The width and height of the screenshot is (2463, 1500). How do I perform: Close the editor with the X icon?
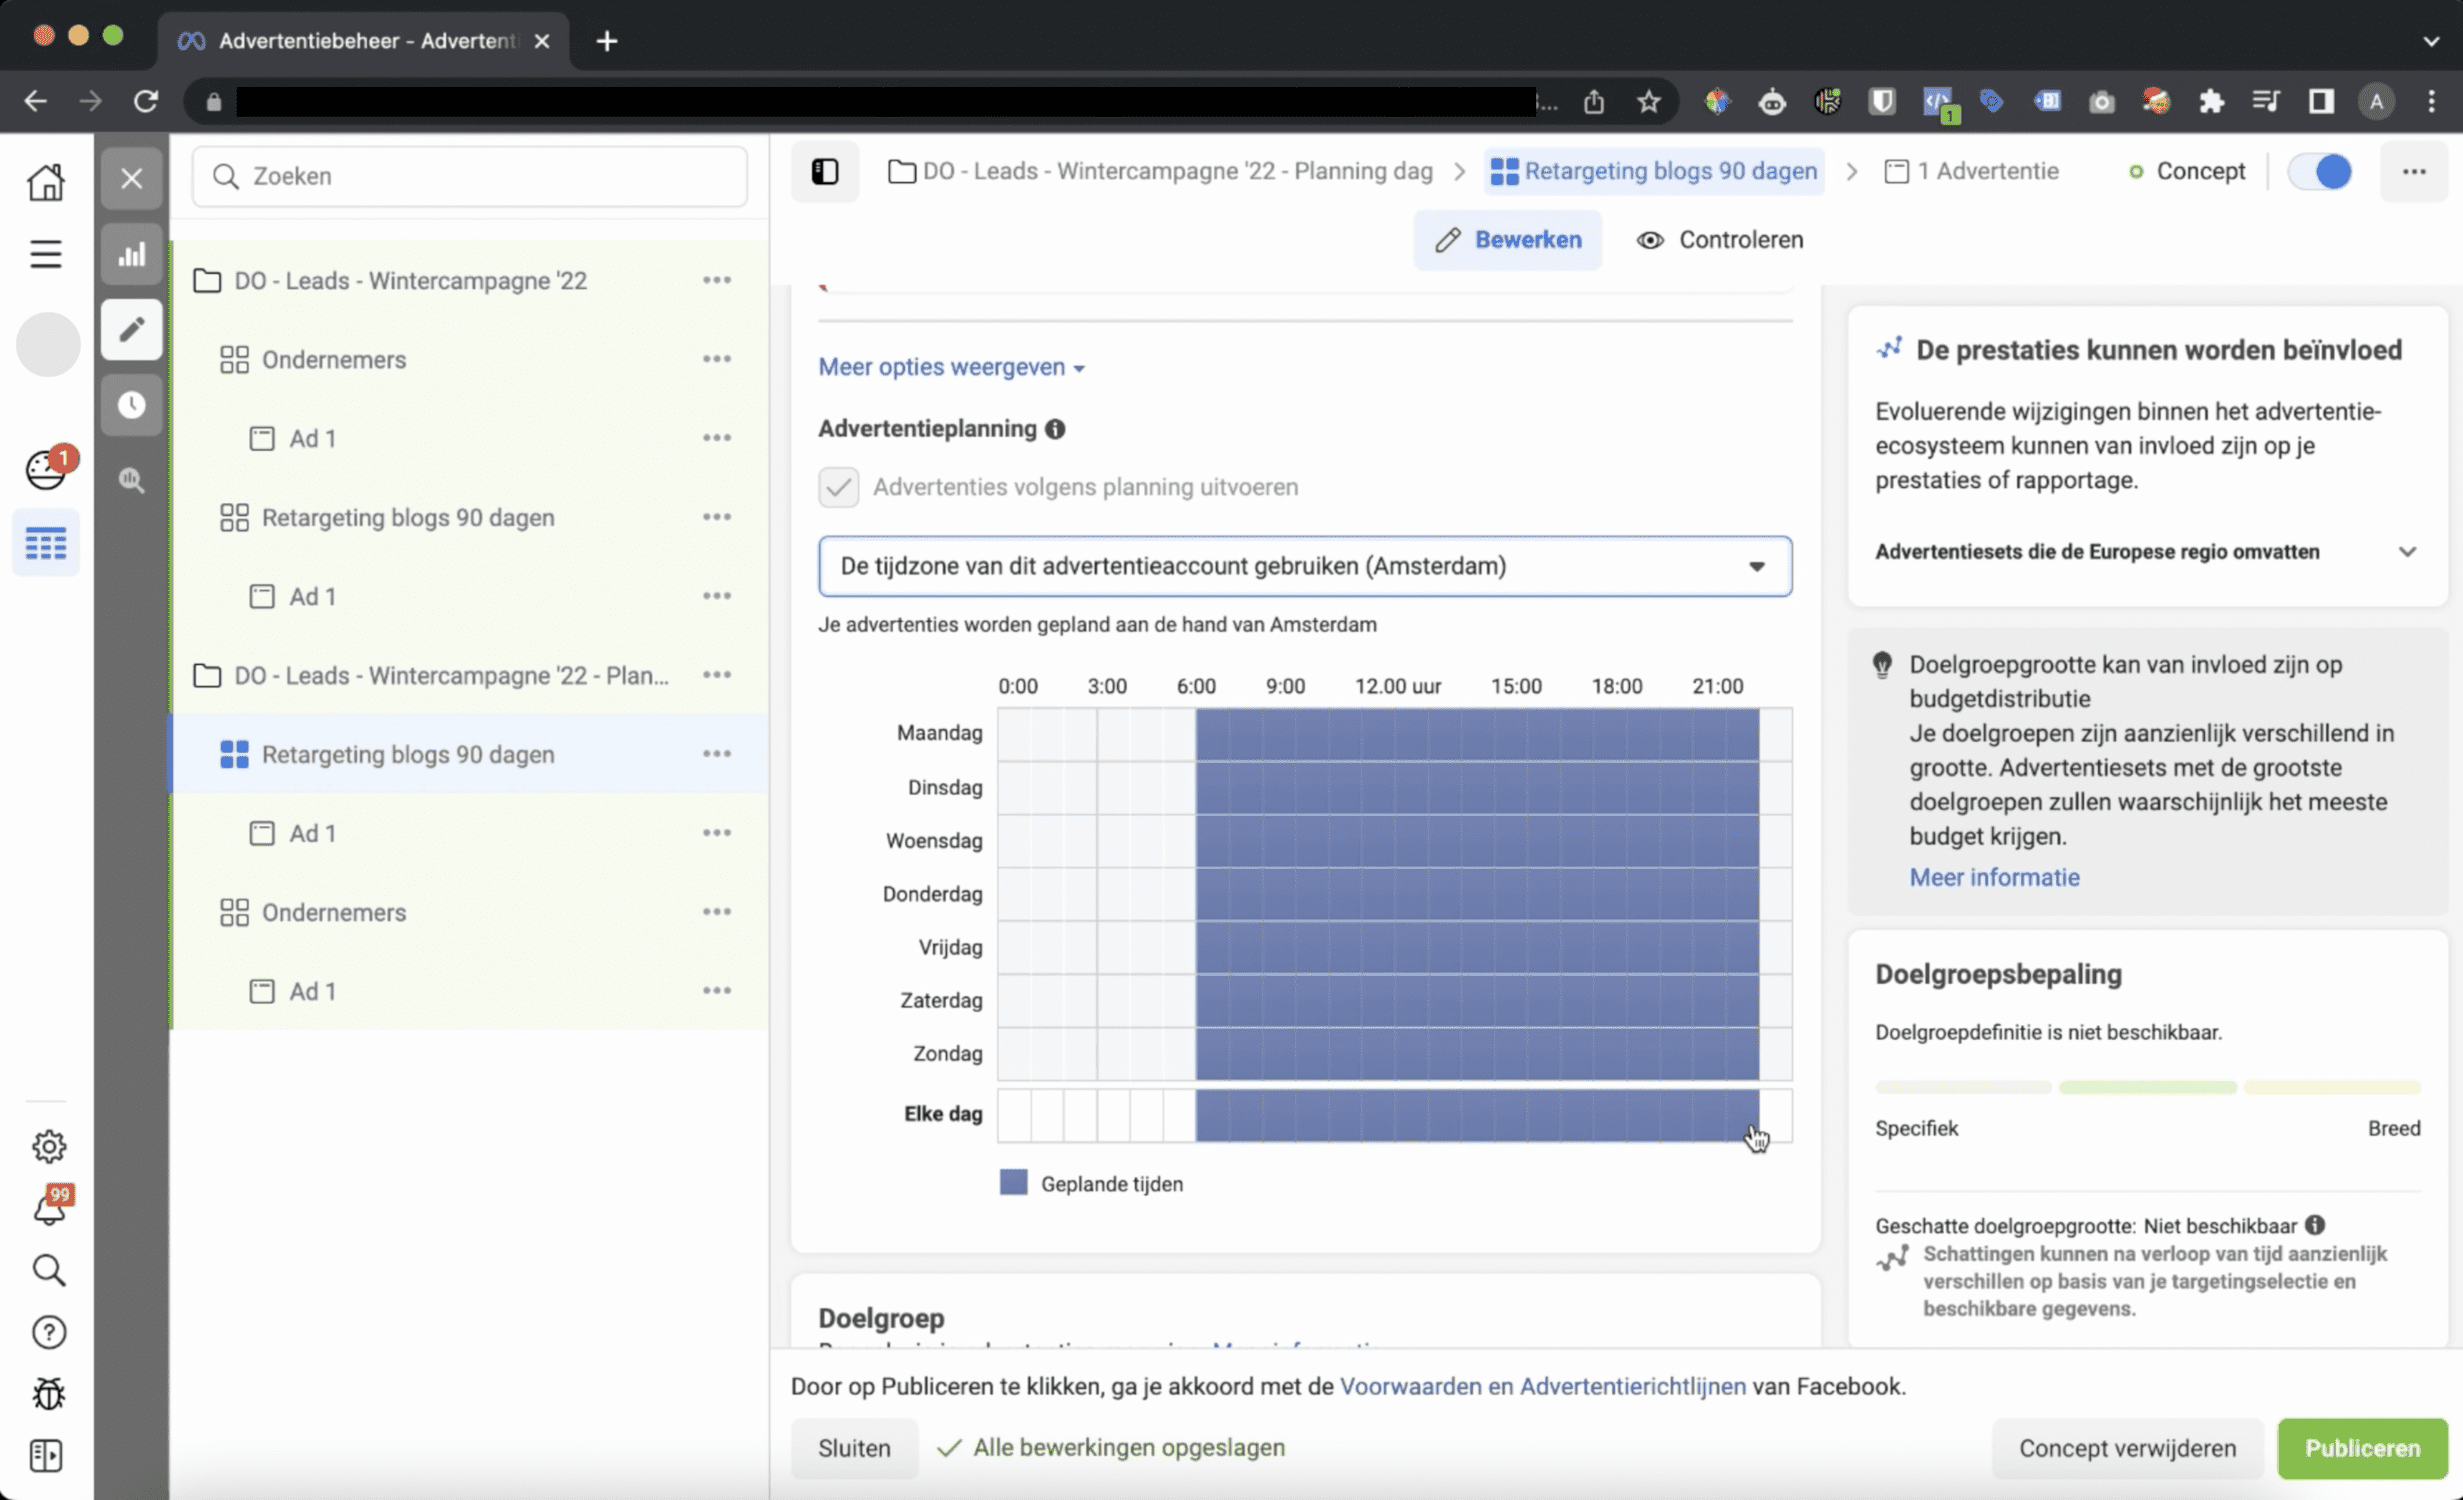click(131, 179)
